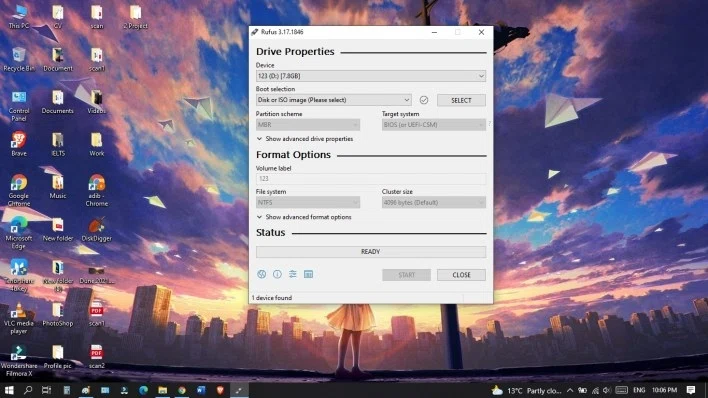Expand Show advanced format options
This screenshot has width=708, height=398.
click(304, 217)
